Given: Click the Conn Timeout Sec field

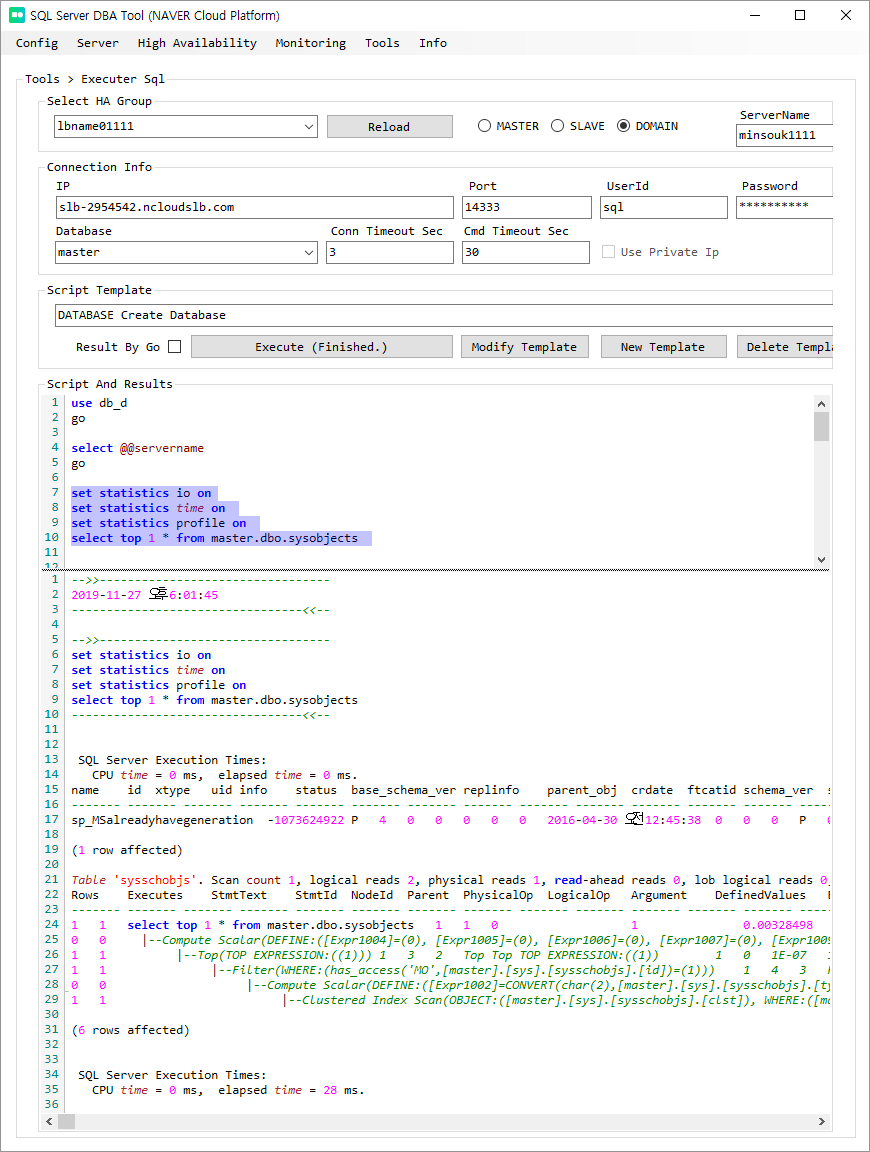Looking at the screenshot, I should [389, 252].
